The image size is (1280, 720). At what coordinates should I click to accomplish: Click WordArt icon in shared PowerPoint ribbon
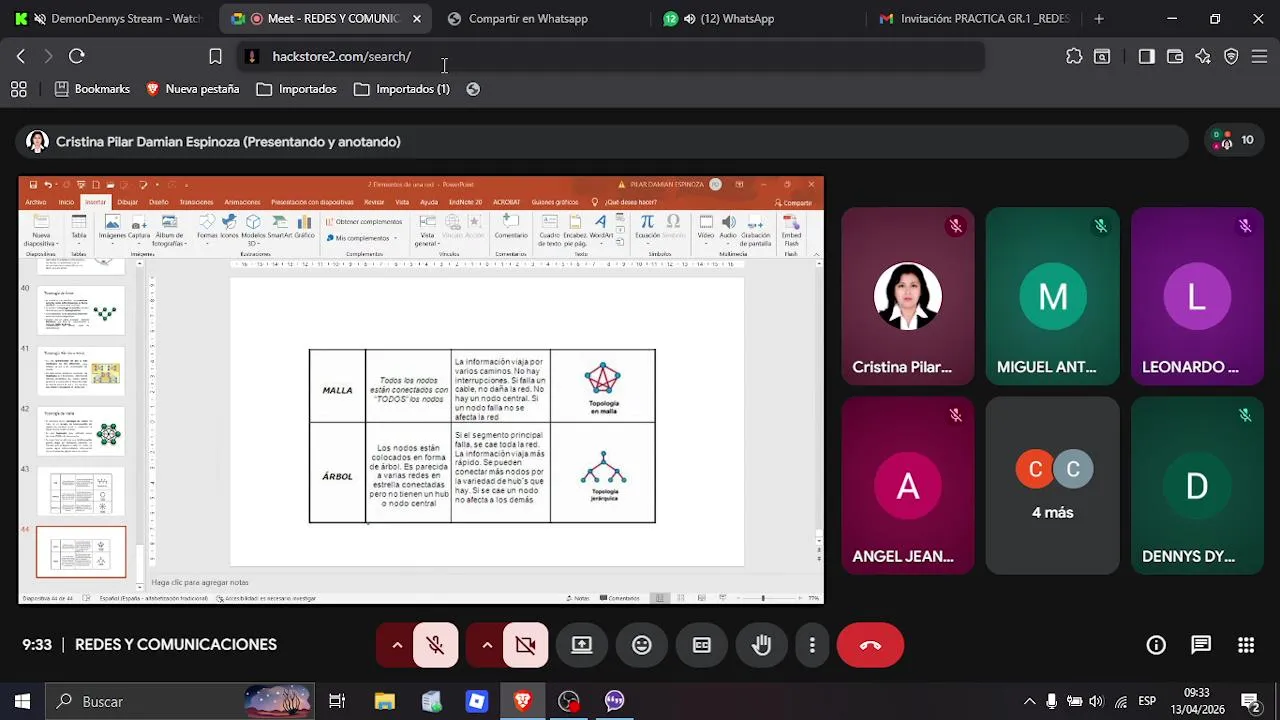[601, 227]
